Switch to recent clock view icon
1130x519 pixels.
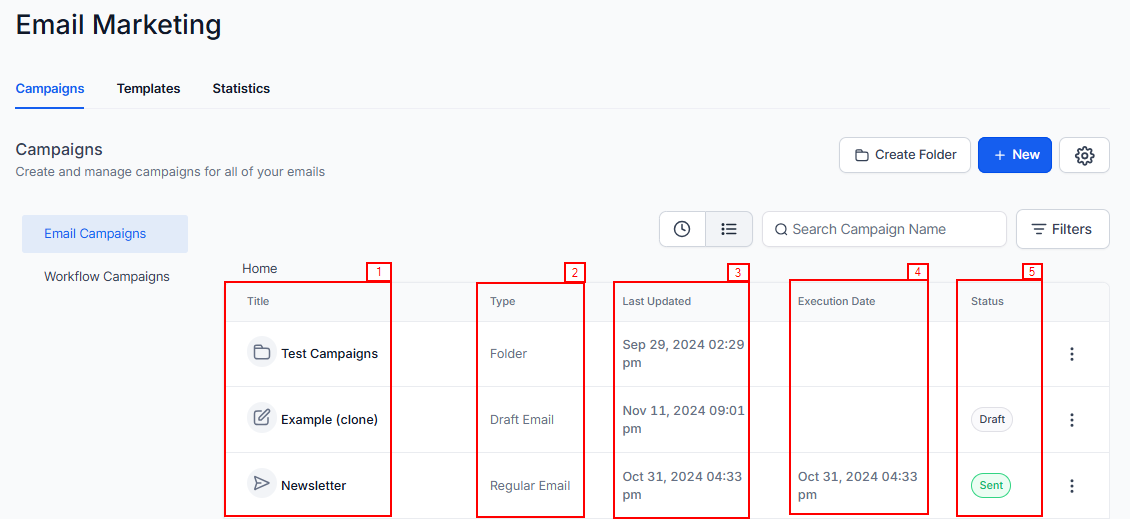(x=682, y=229)
